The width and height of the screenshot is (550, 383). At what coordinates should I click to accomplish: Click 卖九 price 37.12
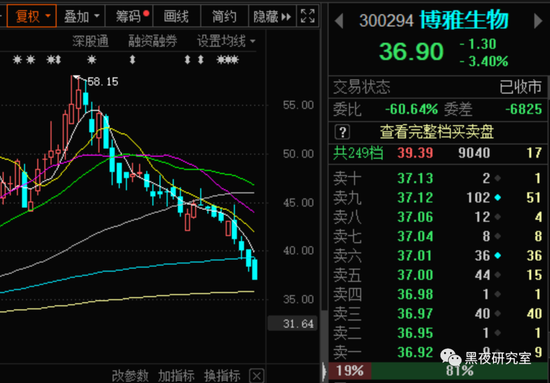tap(415, 198)
